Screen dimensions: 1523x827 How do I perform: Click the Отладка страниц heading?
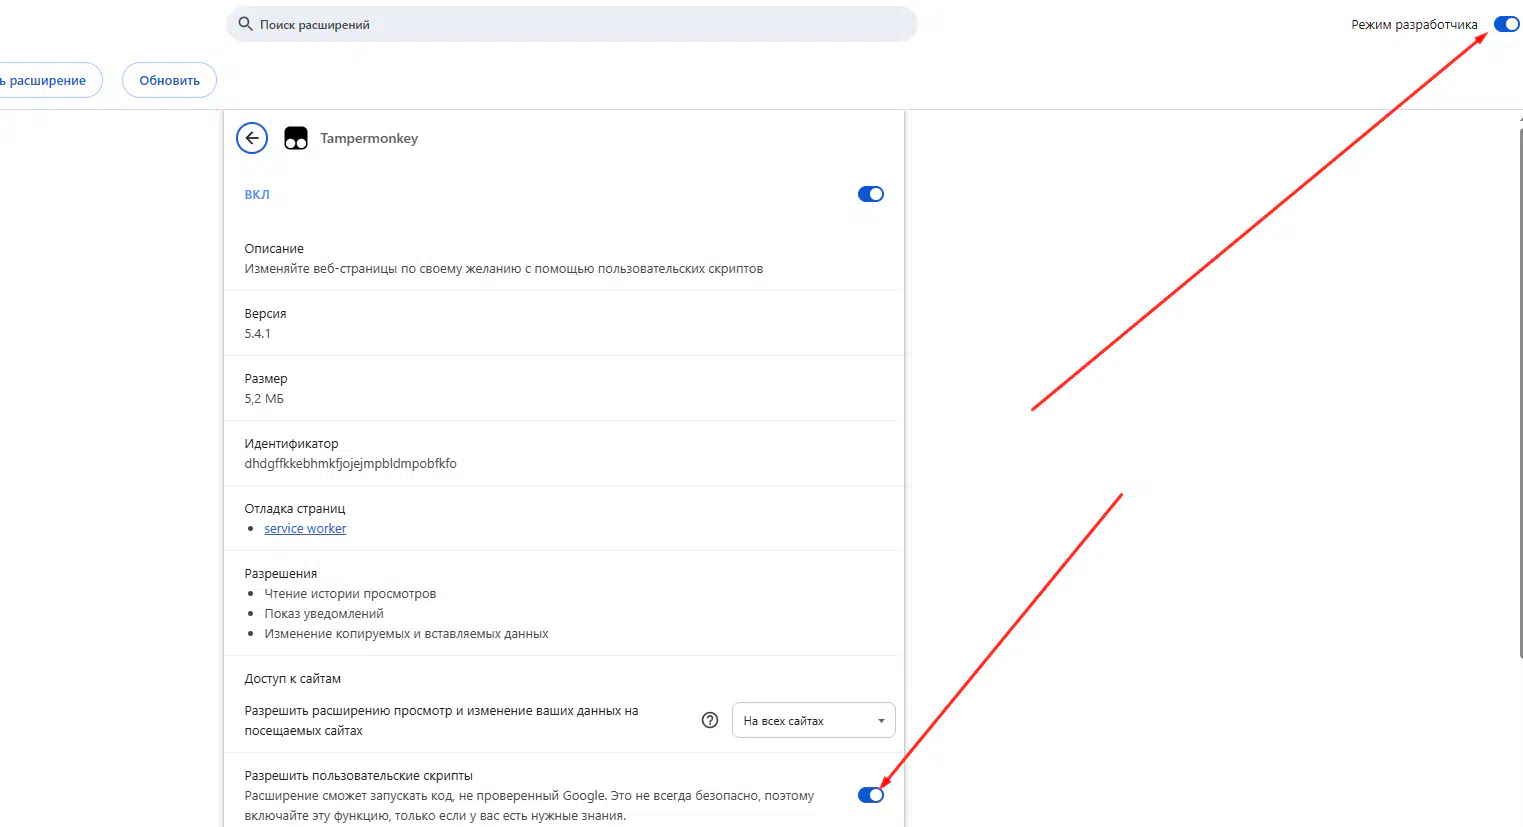click(295, 508)
